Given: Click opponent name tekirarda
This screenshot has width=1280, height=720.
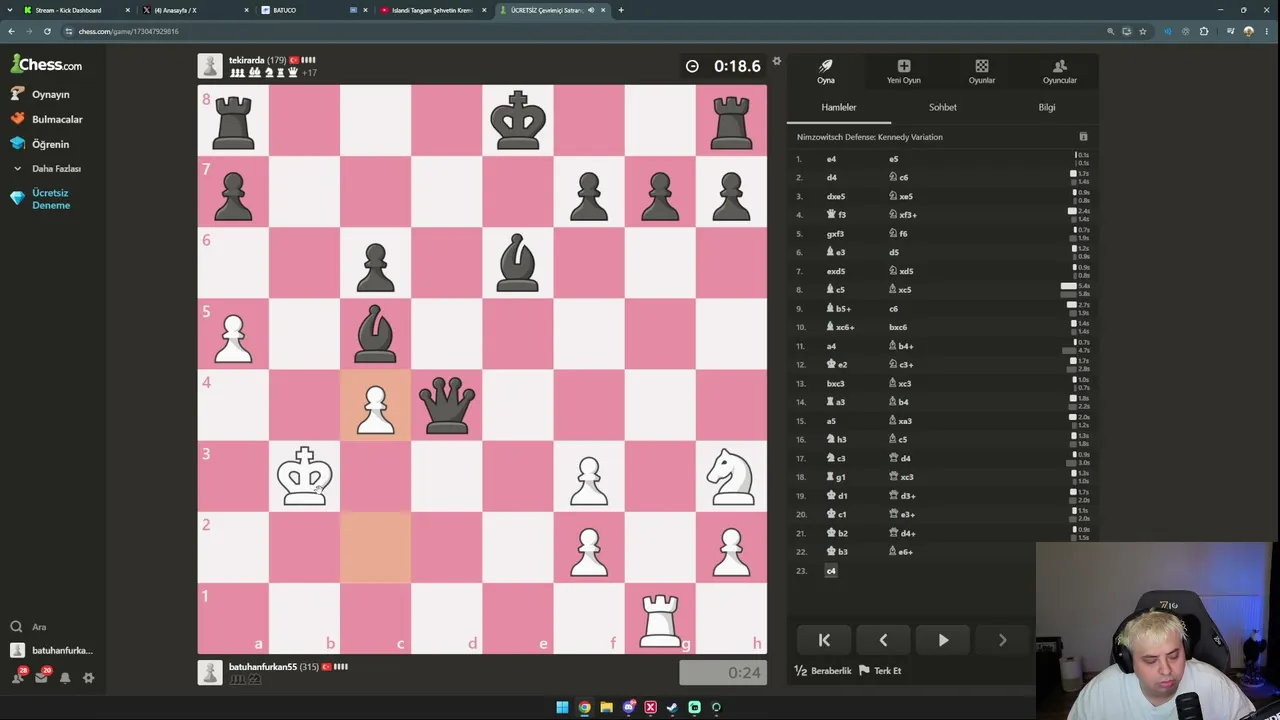Looking at the screenshot, I should click(x=246, y=60).
